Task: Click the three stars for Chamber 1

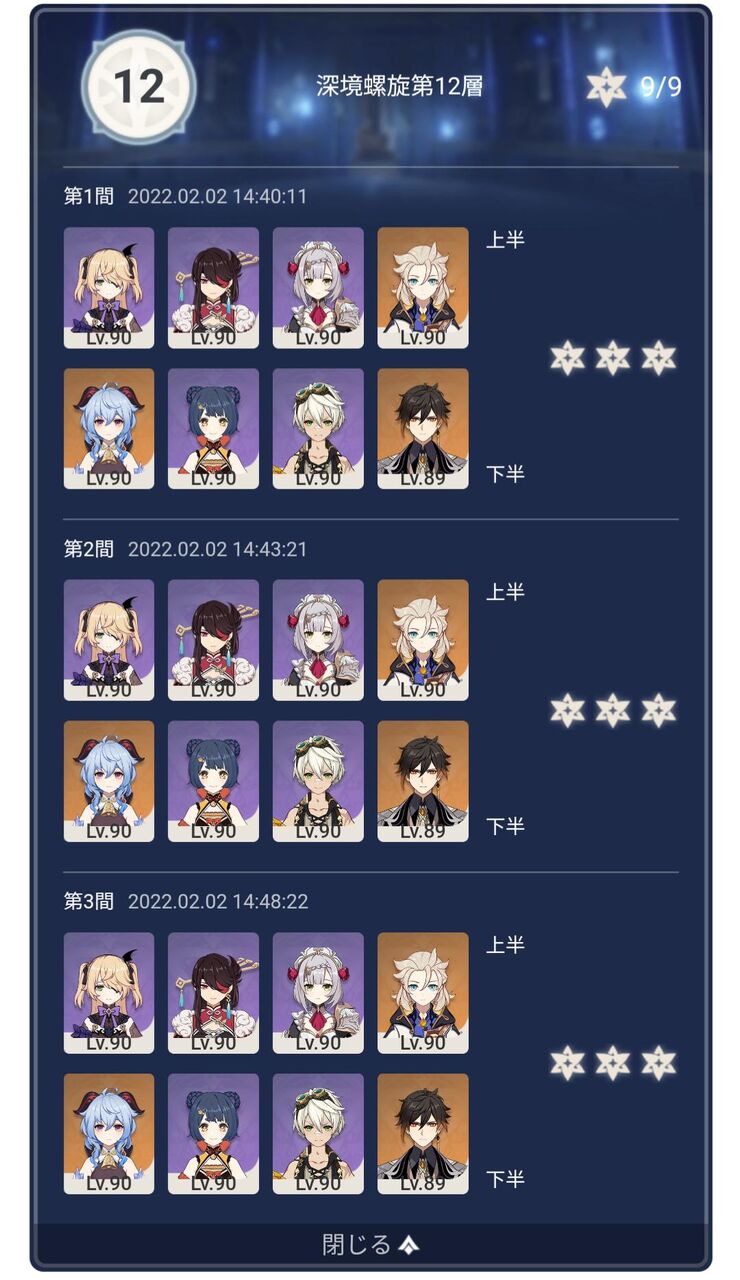Action: tap(613, 358)
